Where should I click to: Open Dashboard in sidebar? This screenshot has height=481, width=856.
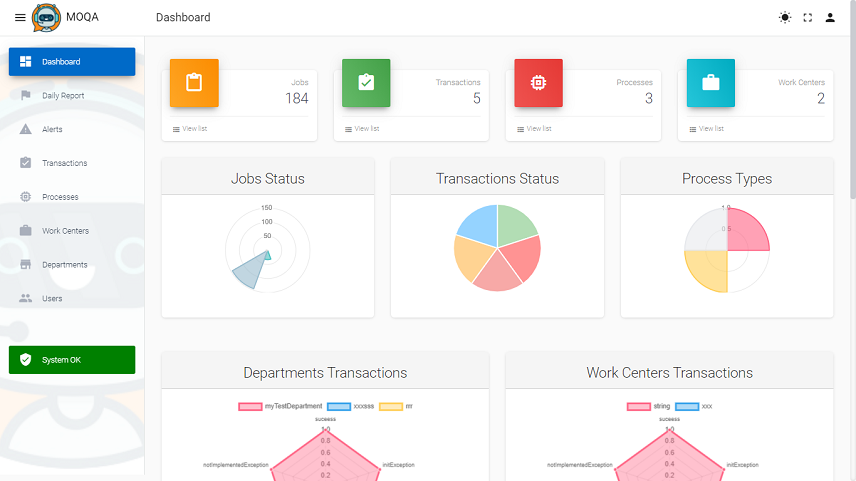pos(72,62)
